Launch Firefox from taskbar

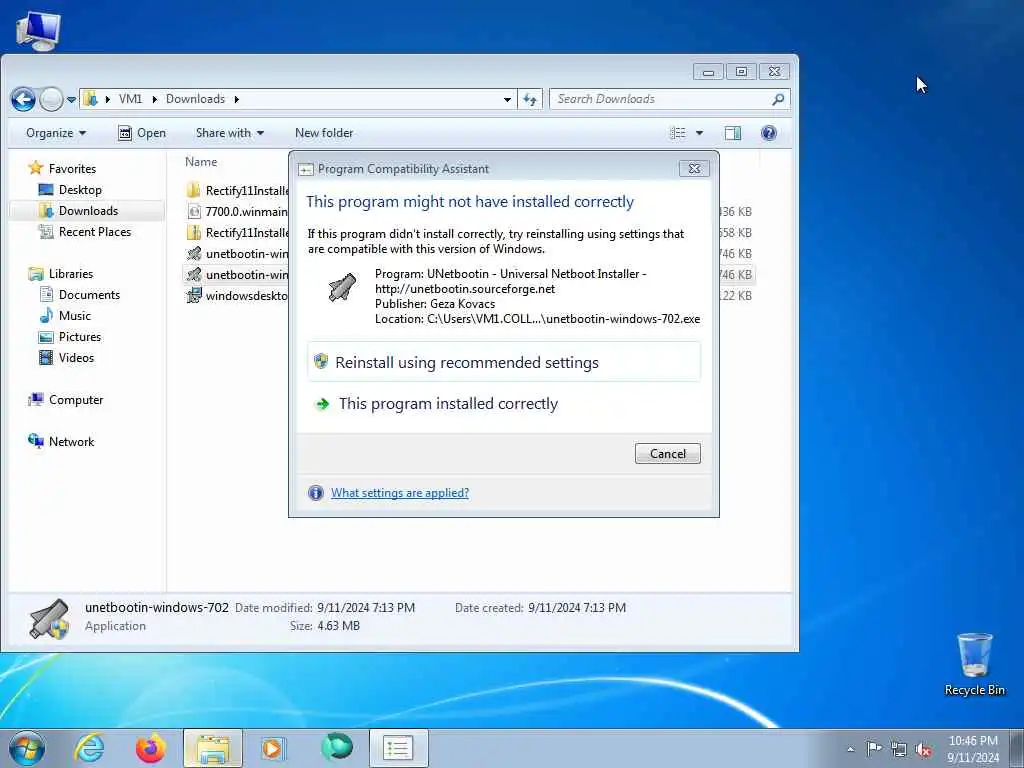[151, 748]
